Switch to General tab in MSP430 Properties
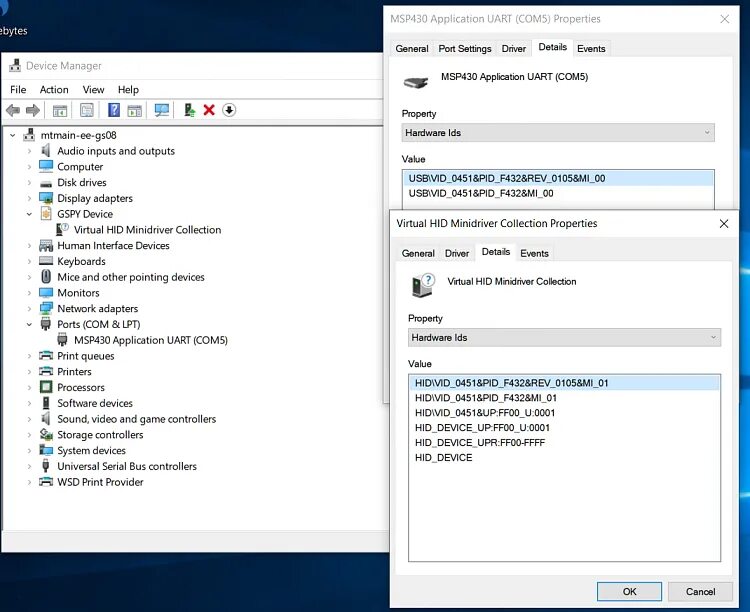Screen dimensions: 750x612 click(x=412, y=49)
